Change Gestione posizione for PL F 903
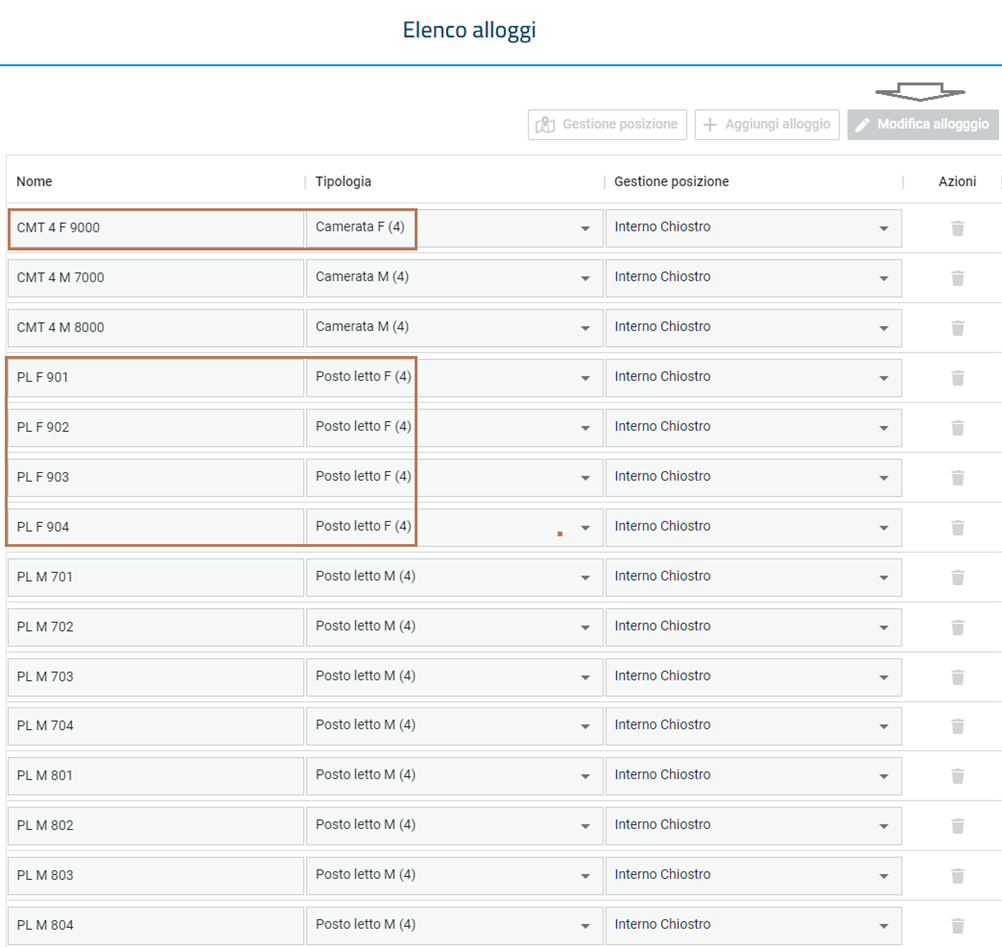1002x947 pixels. [x=753, y=477]
